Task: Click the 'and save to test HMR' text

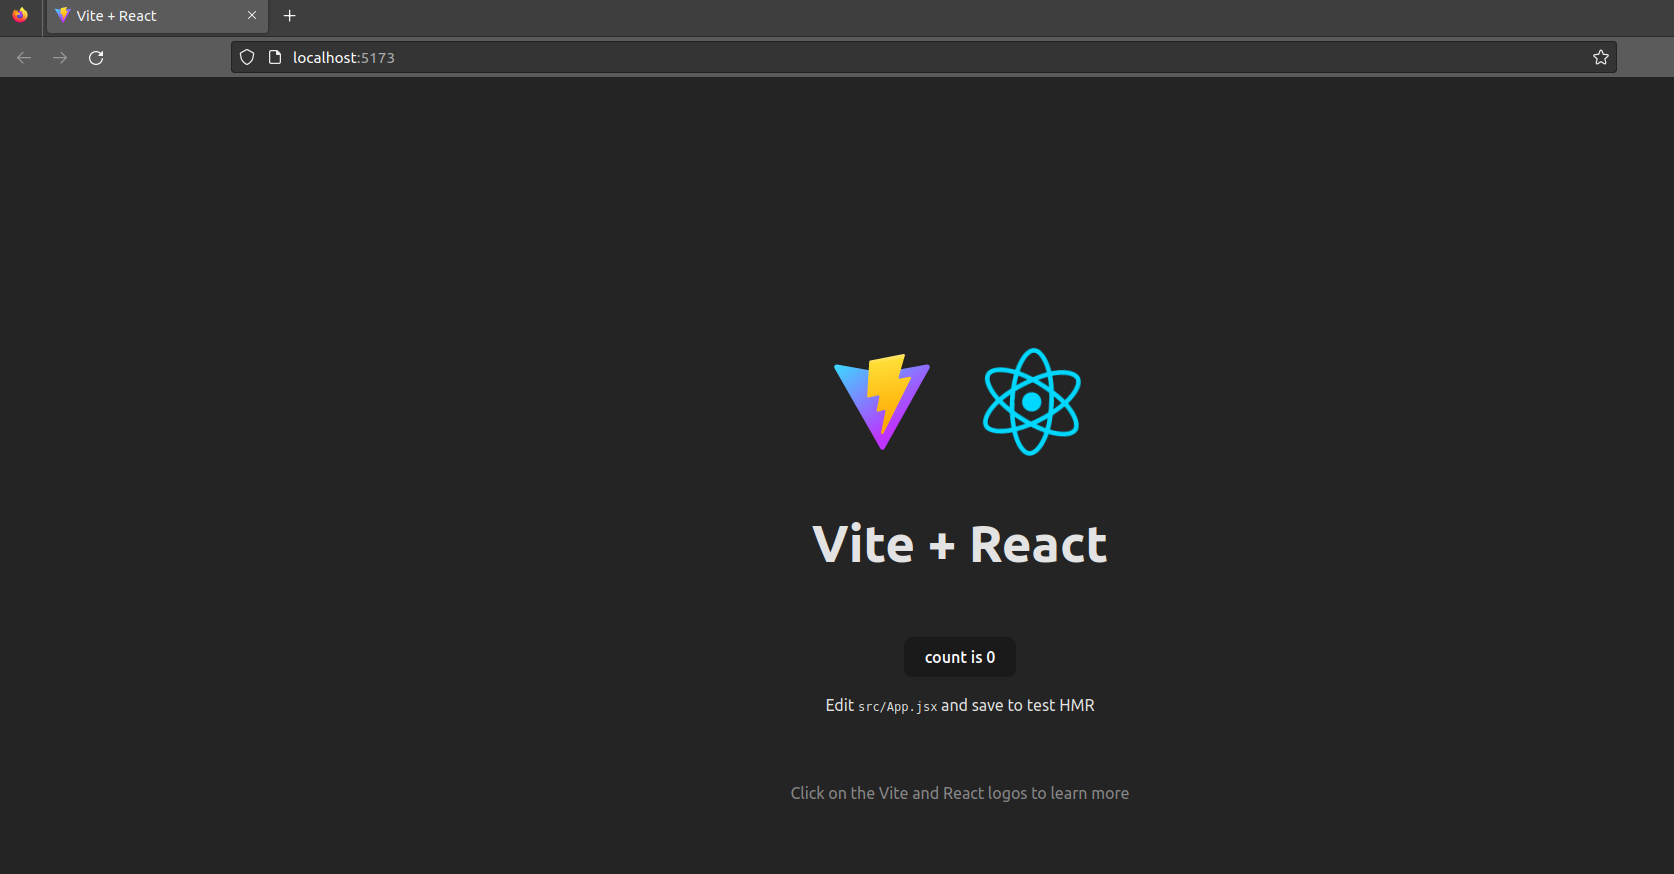Action: click(x=1018, y=706)
